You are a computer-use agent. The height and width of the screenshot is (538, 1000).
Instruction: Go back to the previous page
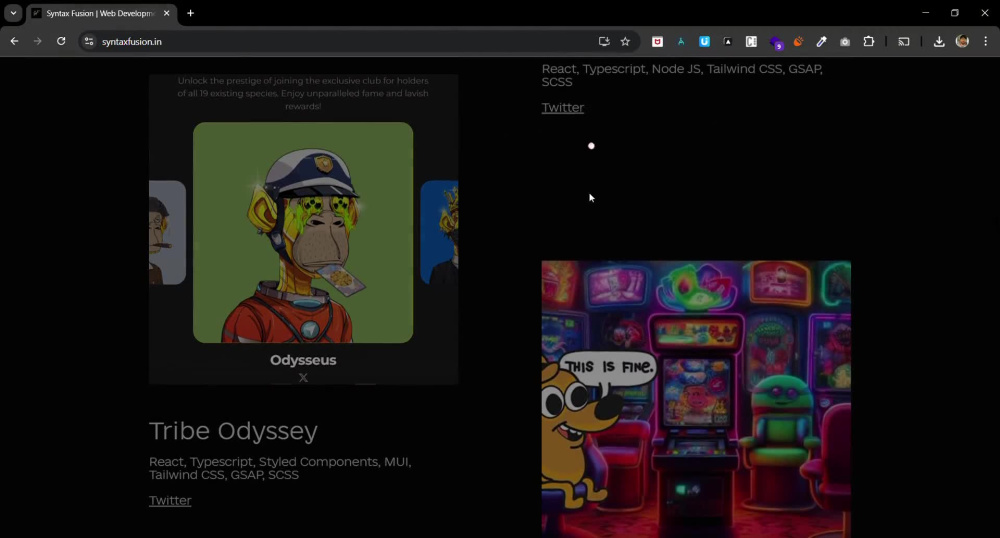14,41
